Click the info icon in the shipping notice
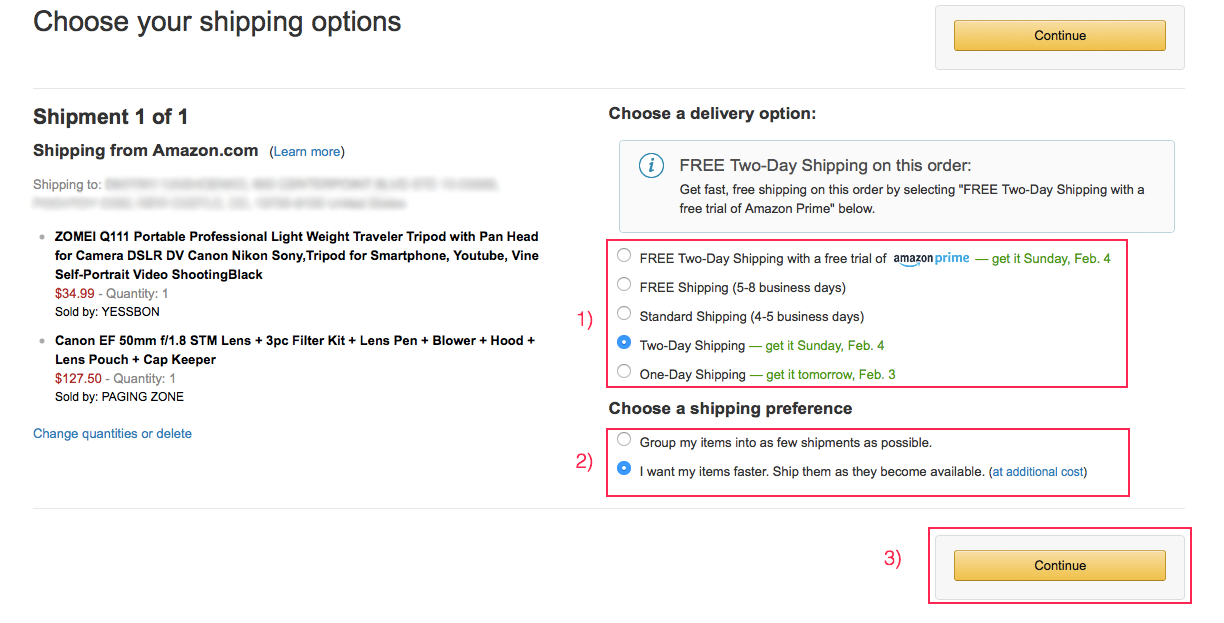This screenshot has height=623, width=1224. pyautogui.click(x=651, y=165)
